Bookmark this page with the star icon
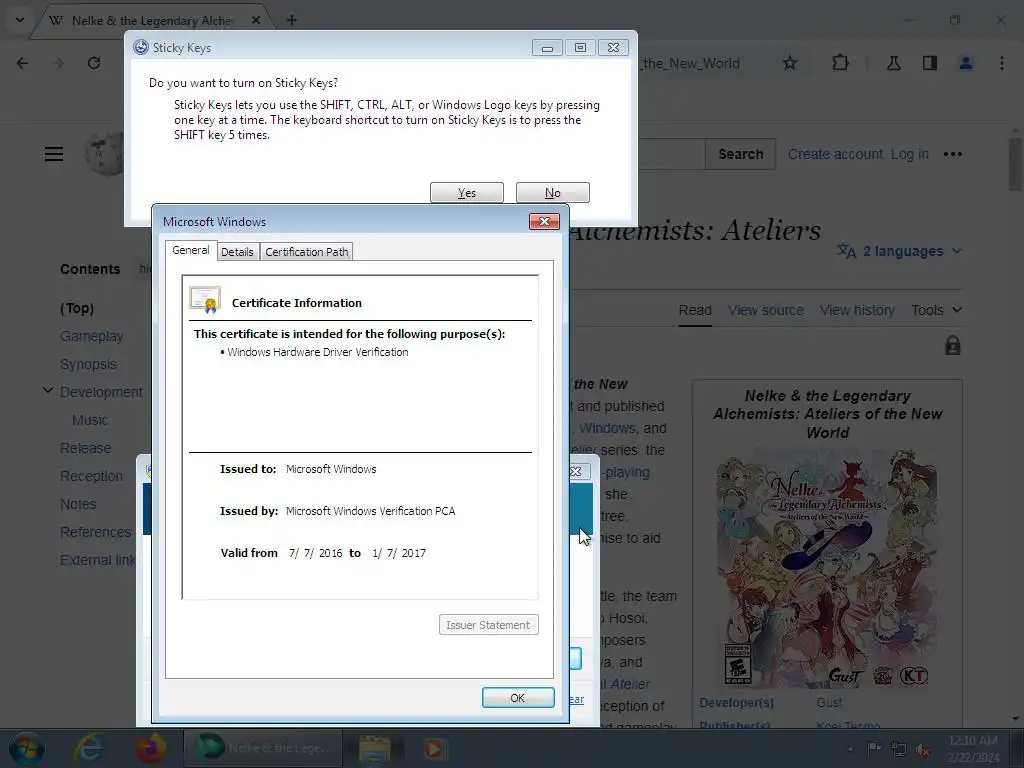 pyautogui.click(x=790, y=63)
